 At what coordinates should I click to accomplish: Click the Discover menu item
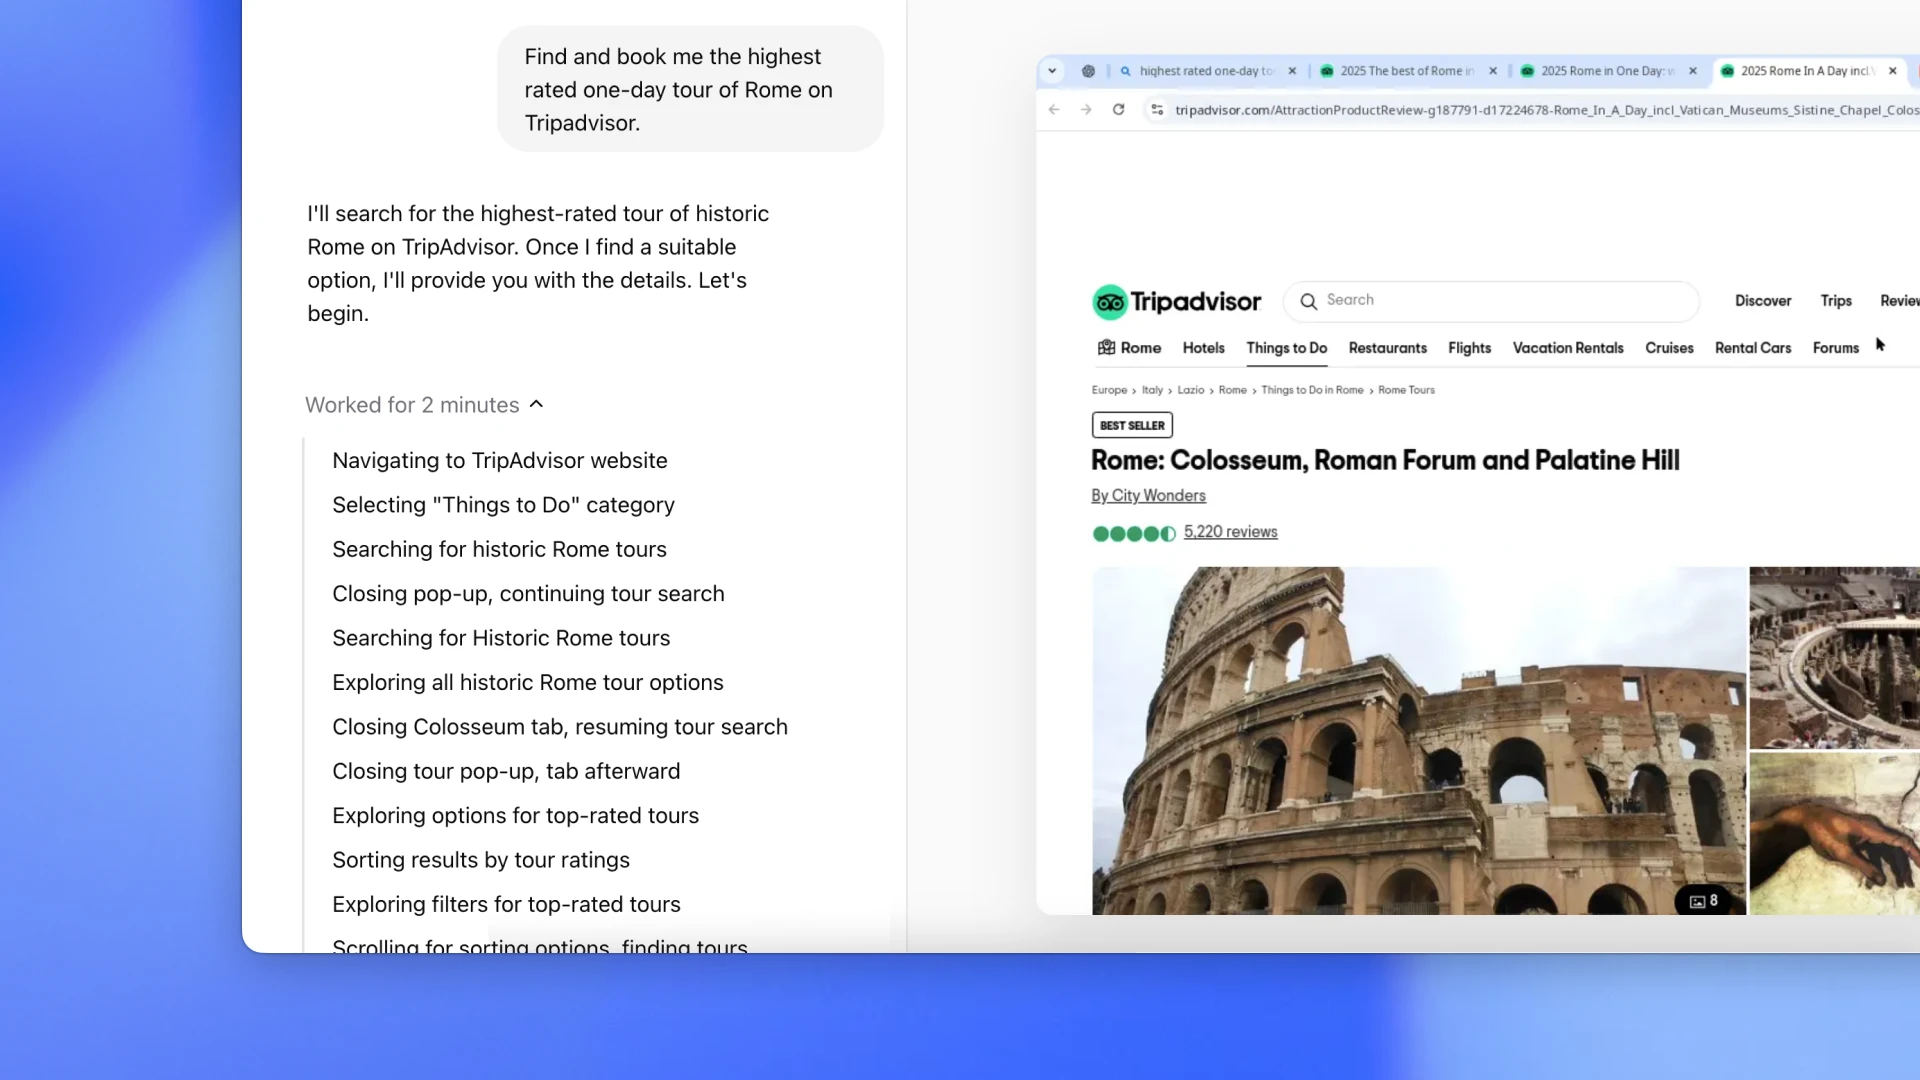pyautogui.click(x=1764, y=301)
